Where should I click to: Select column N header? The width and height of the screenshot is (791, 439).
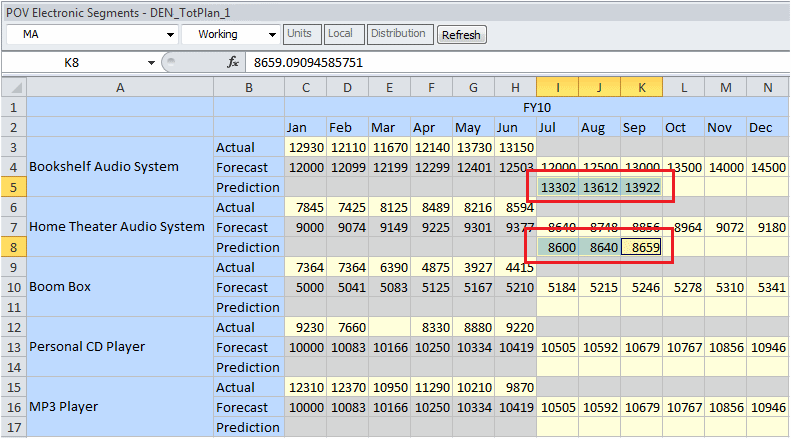click(767, 88)
